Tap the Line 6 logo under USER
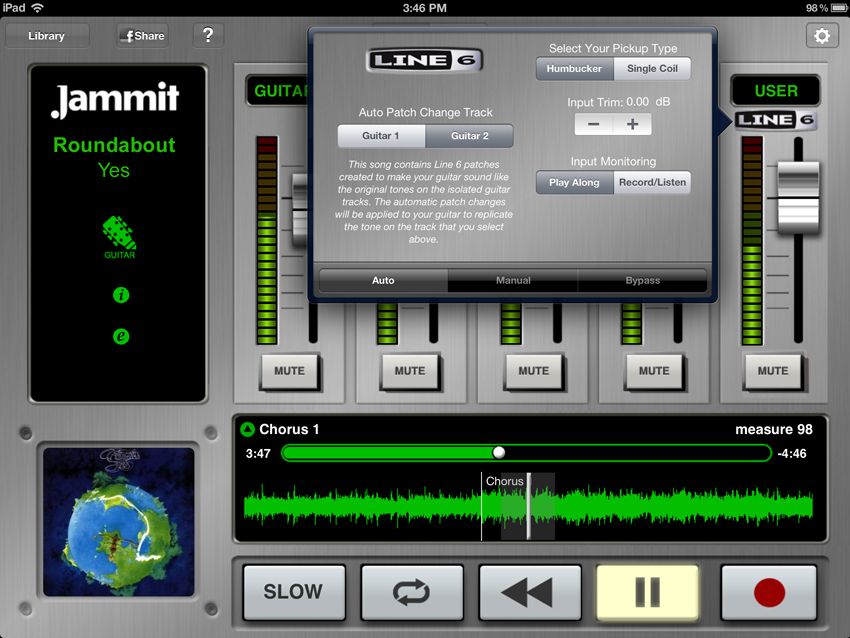Screen dimensions: 850x638 (x=775, y=120)
